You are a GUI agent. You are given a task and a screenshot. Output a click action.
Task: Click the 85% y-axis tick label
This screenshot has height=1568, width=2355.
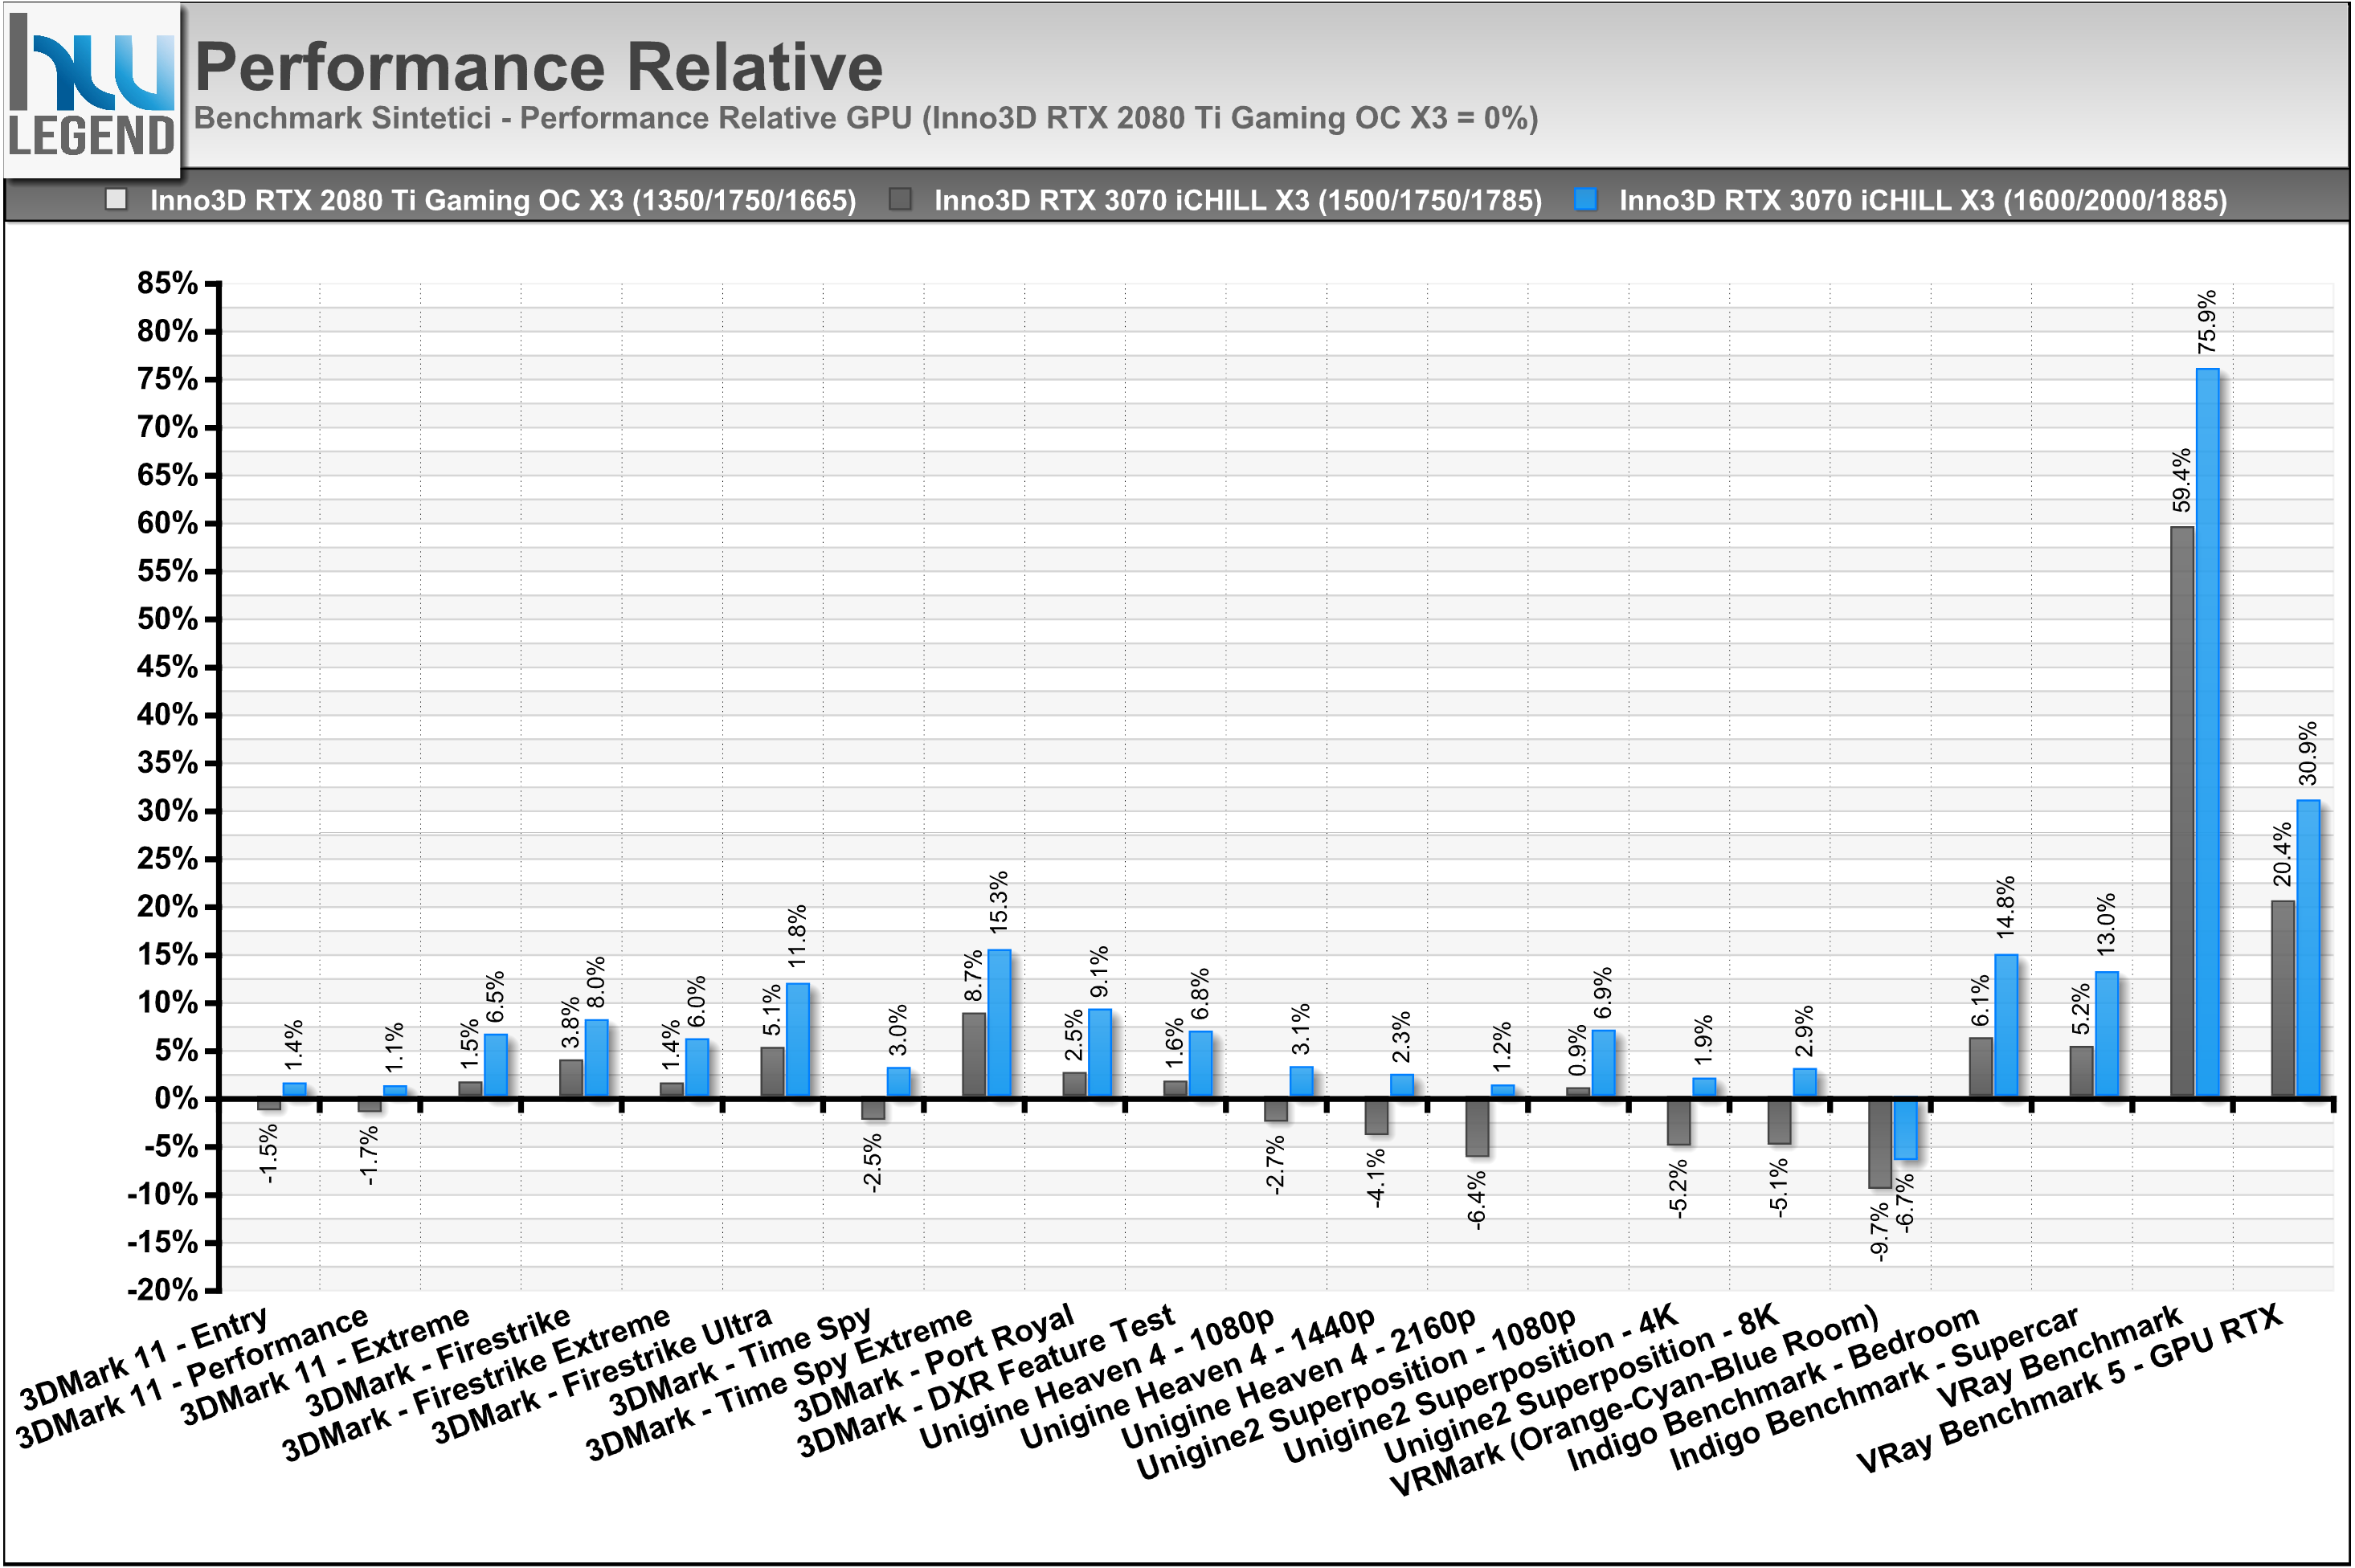coord(168,283)
